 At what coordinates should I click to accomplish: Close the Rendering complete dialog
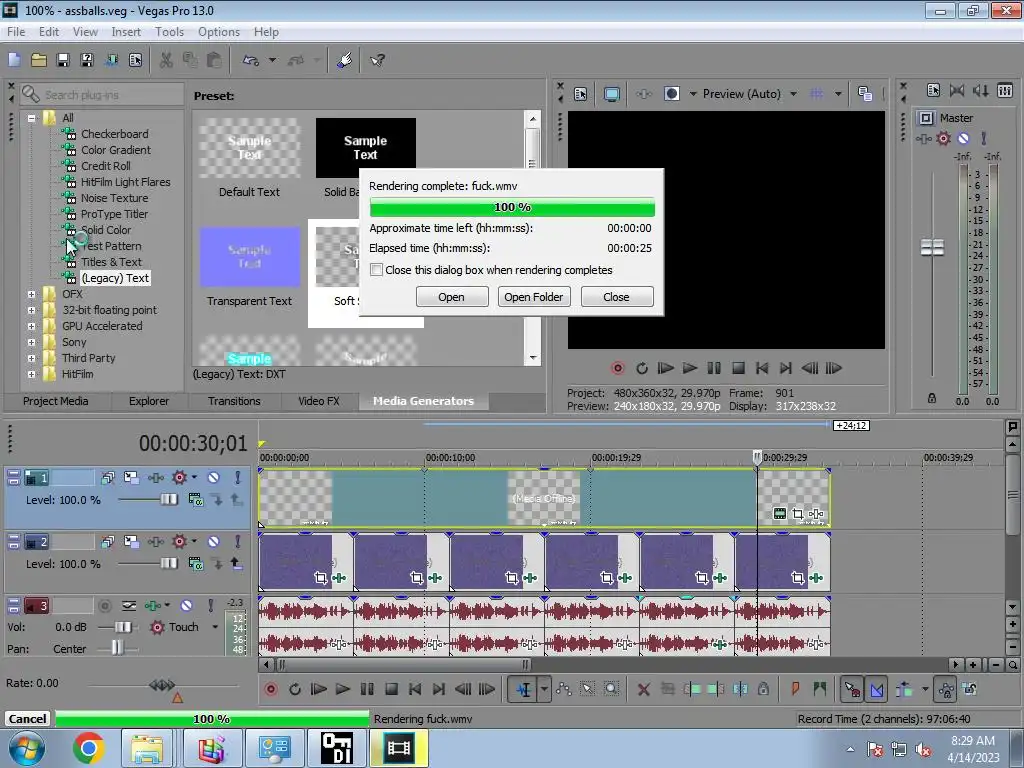[616, 297]
